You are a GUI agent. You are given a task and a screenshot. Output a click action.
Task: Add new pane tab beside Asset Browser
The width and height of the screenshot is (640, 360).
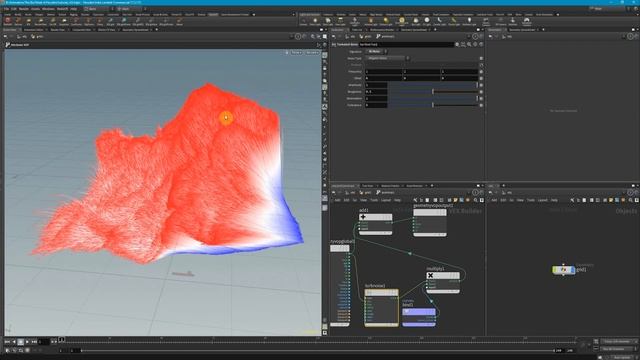coord(432,186)
